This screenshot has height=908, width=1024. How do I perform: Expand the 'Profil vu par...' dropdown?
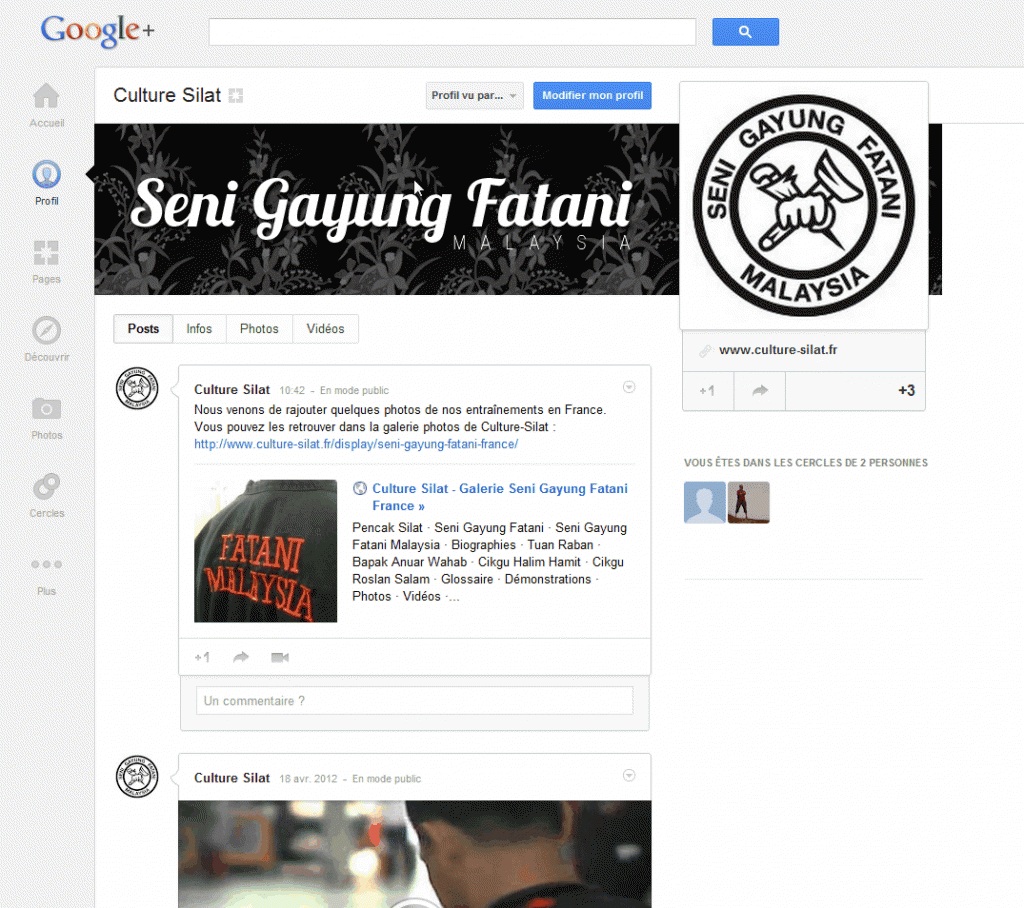[x=475, y=95]
